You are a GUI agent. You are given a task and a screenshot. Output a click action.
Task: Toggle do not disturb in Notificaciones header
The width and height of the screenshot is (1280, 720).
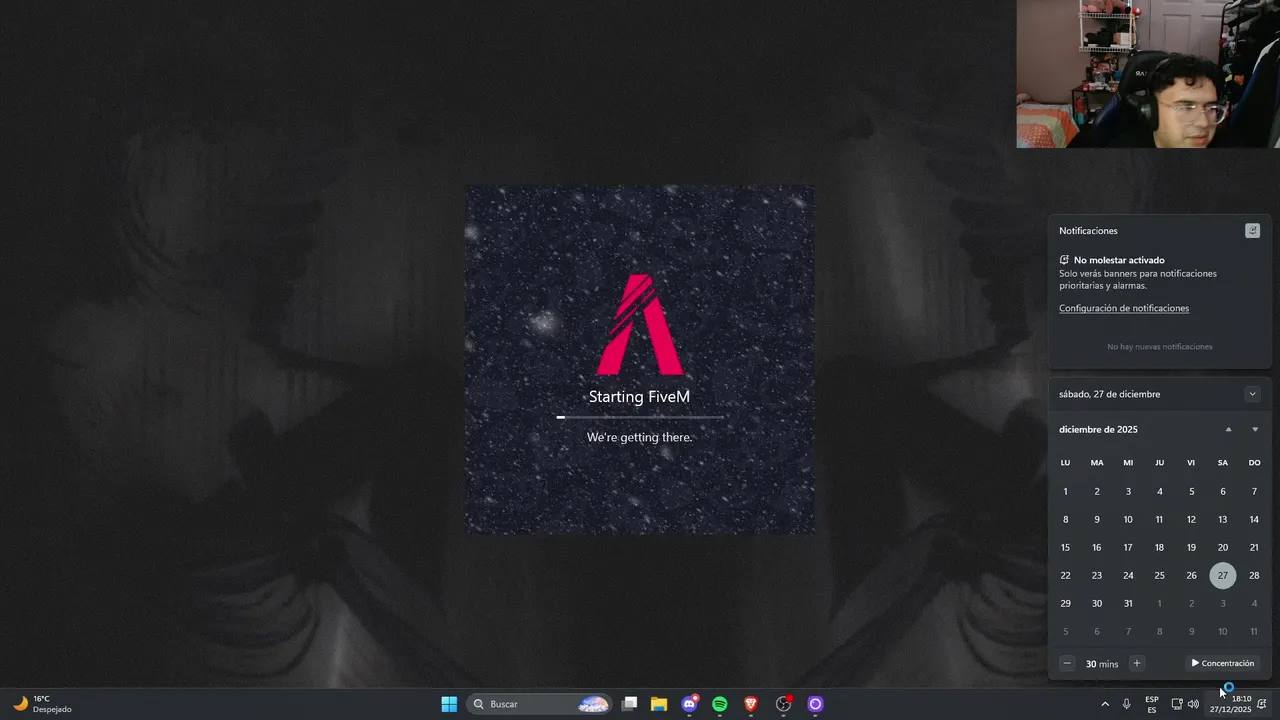[x=1252, y=231]
